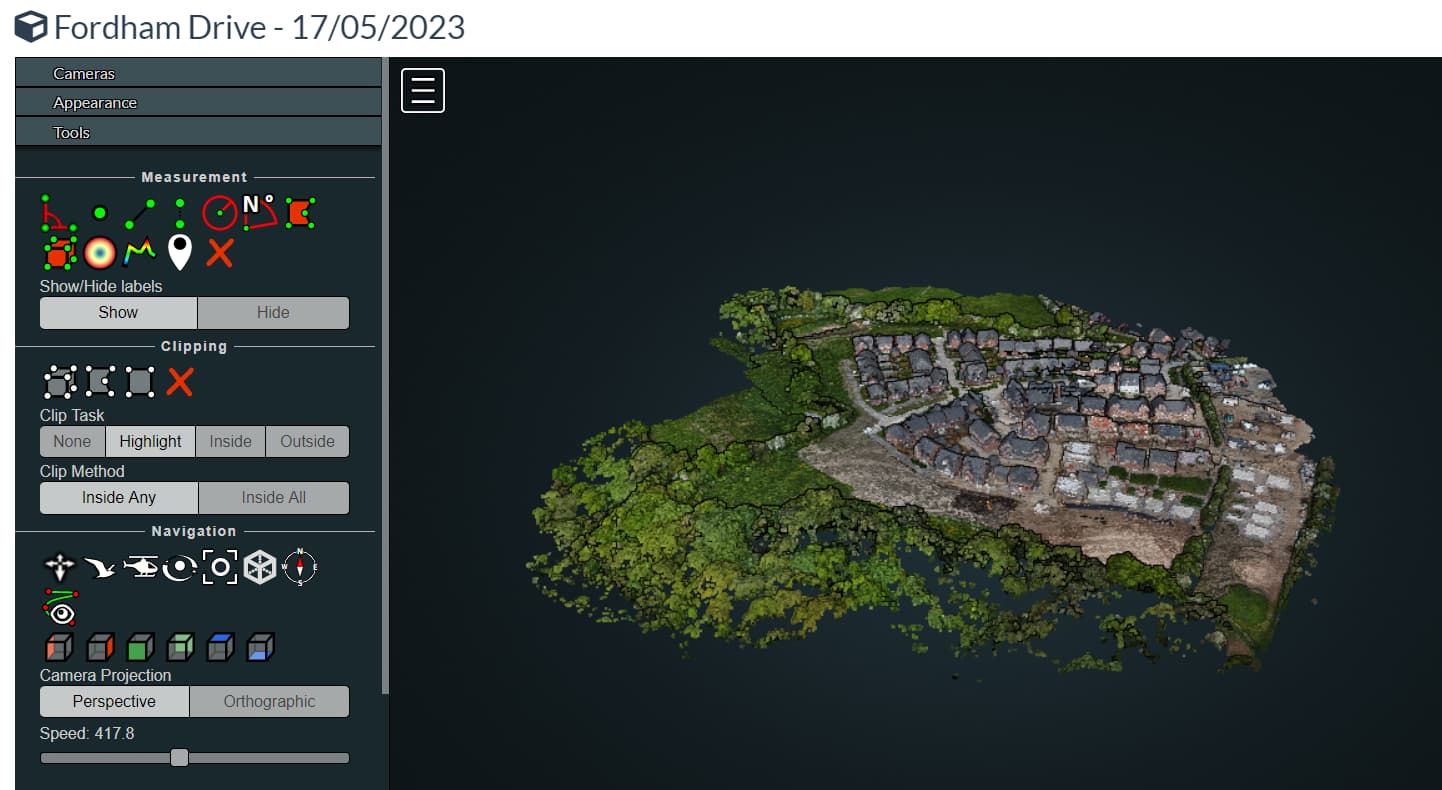Start a volume box measurement
The image size is (1442, 790).
[59, 252]
